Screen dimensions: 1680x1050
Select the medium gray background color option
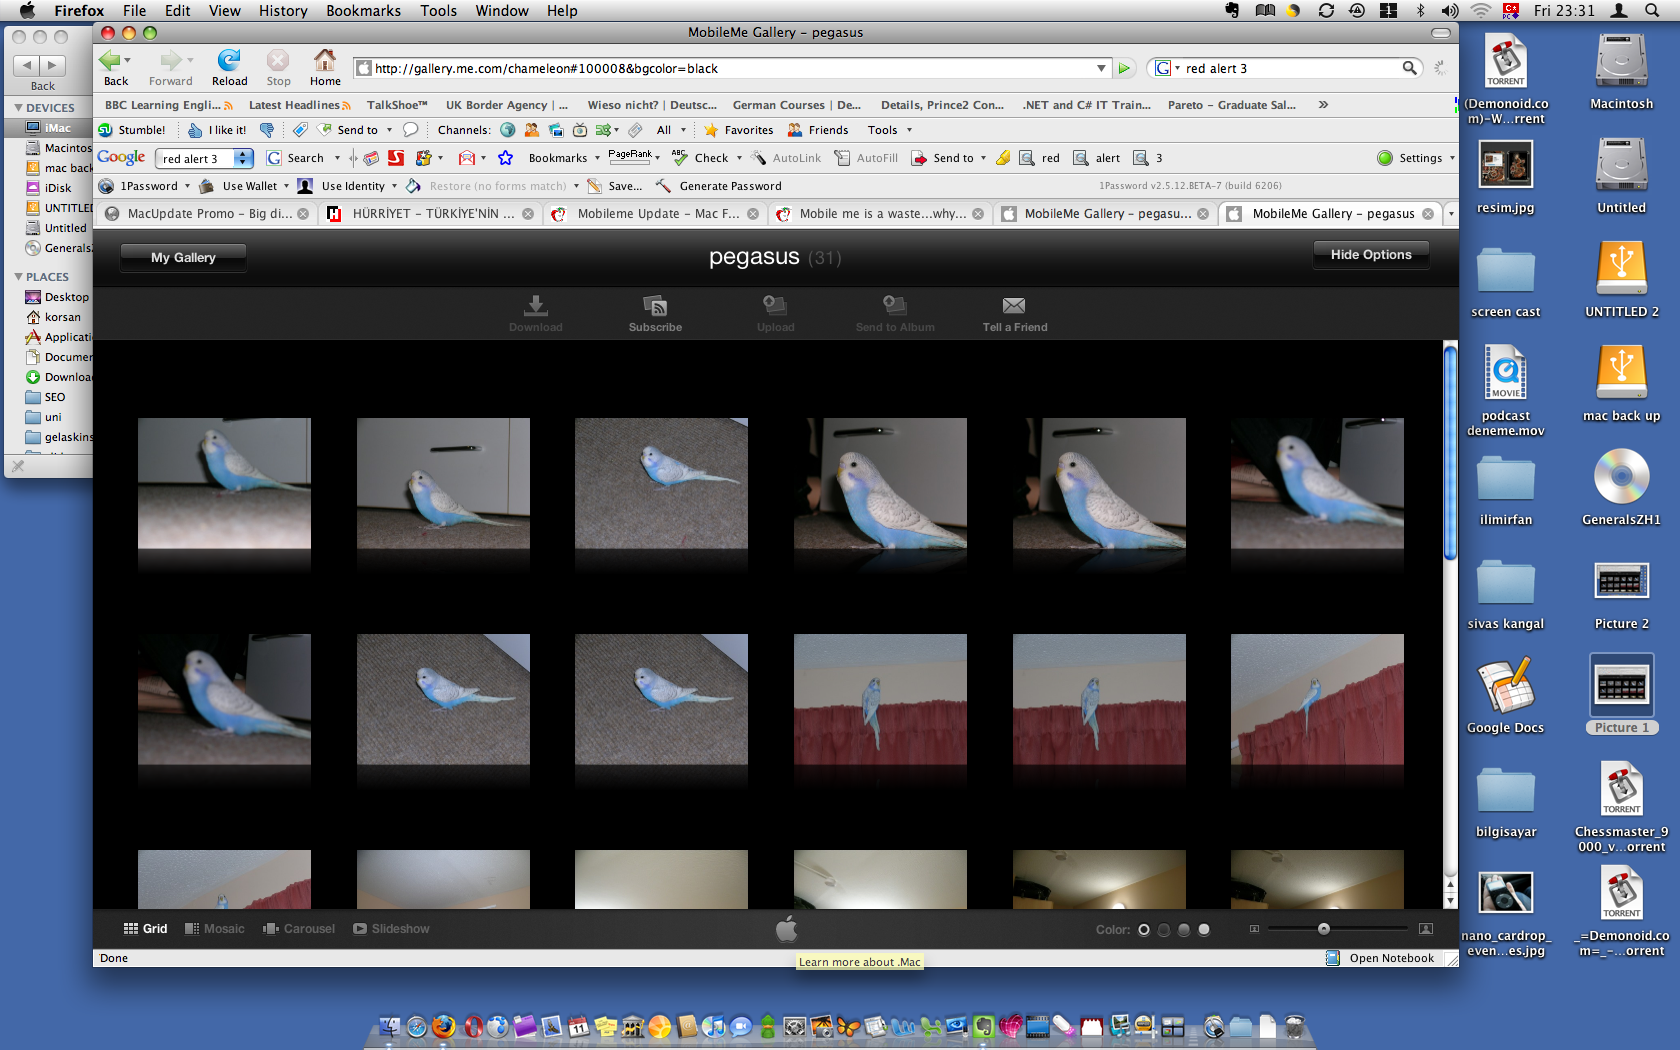(1184, 930)
